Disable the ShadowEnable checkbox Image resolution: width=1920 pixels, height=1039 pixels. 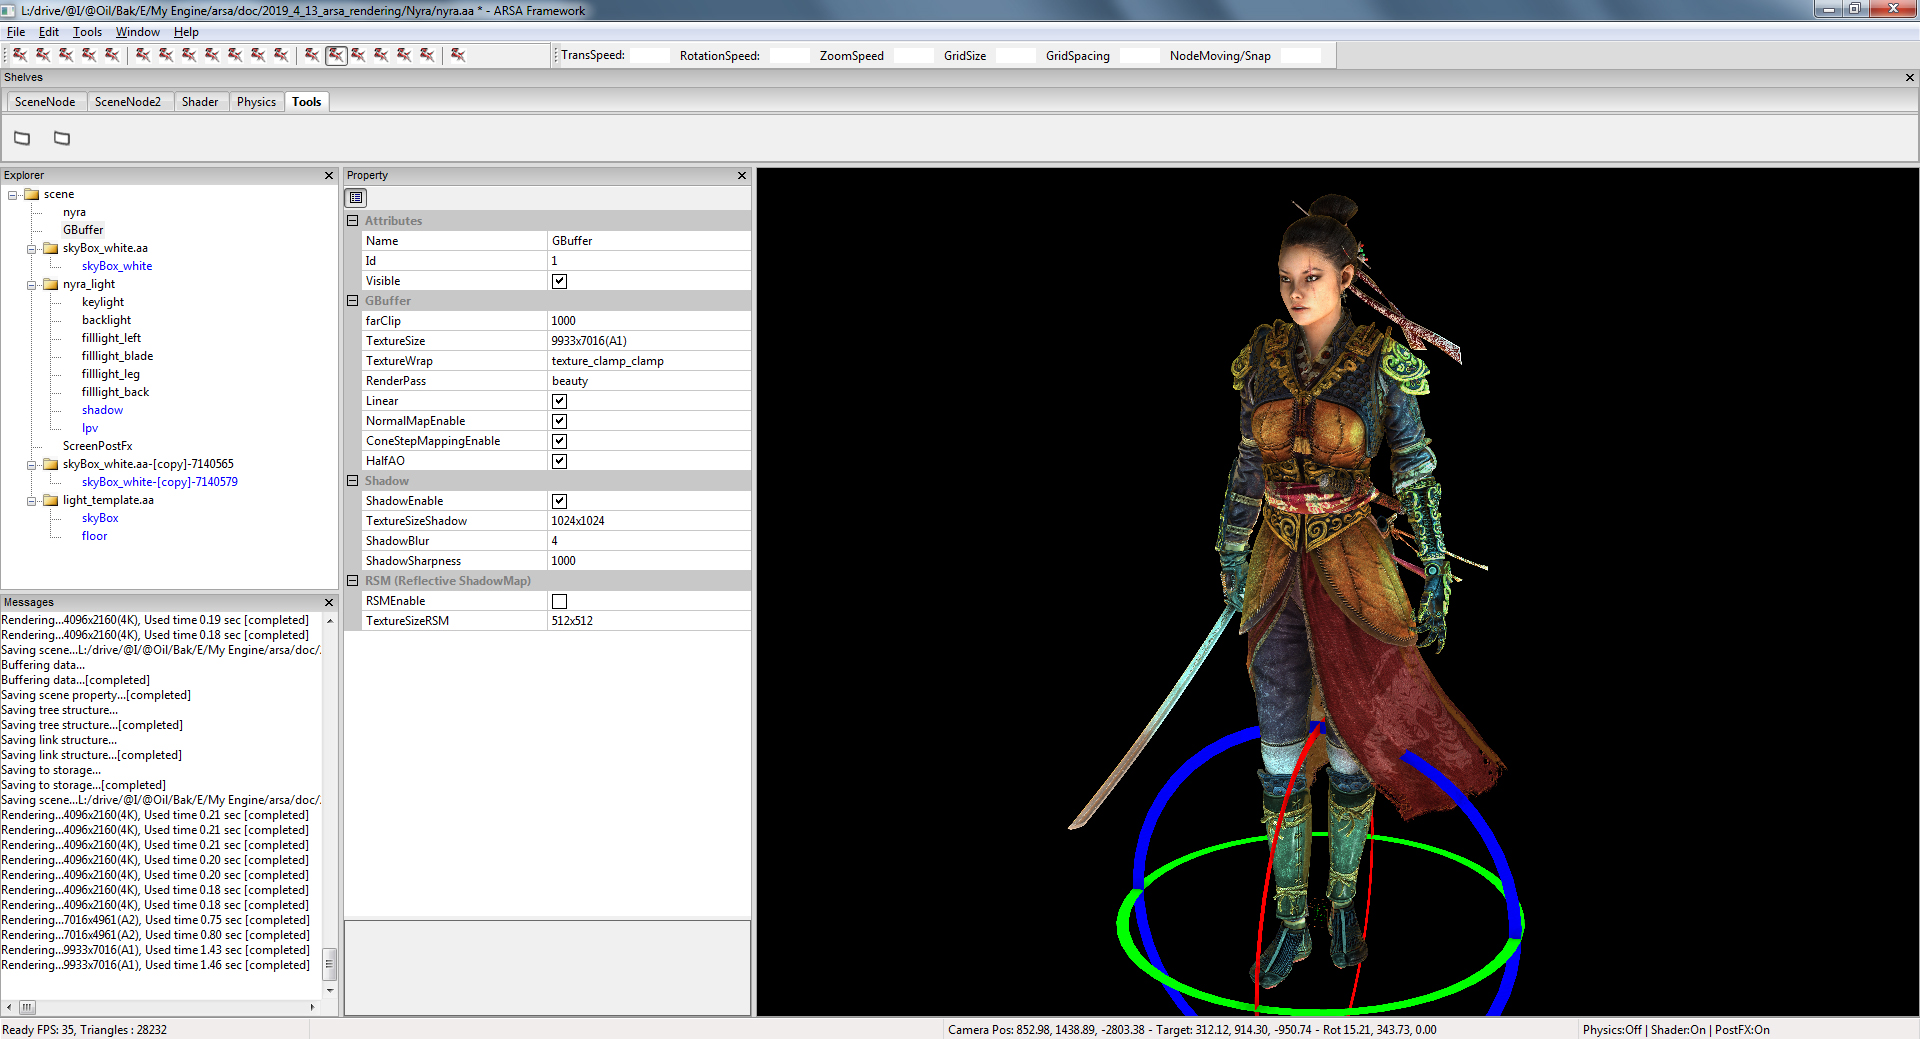[x=559, y=501]
